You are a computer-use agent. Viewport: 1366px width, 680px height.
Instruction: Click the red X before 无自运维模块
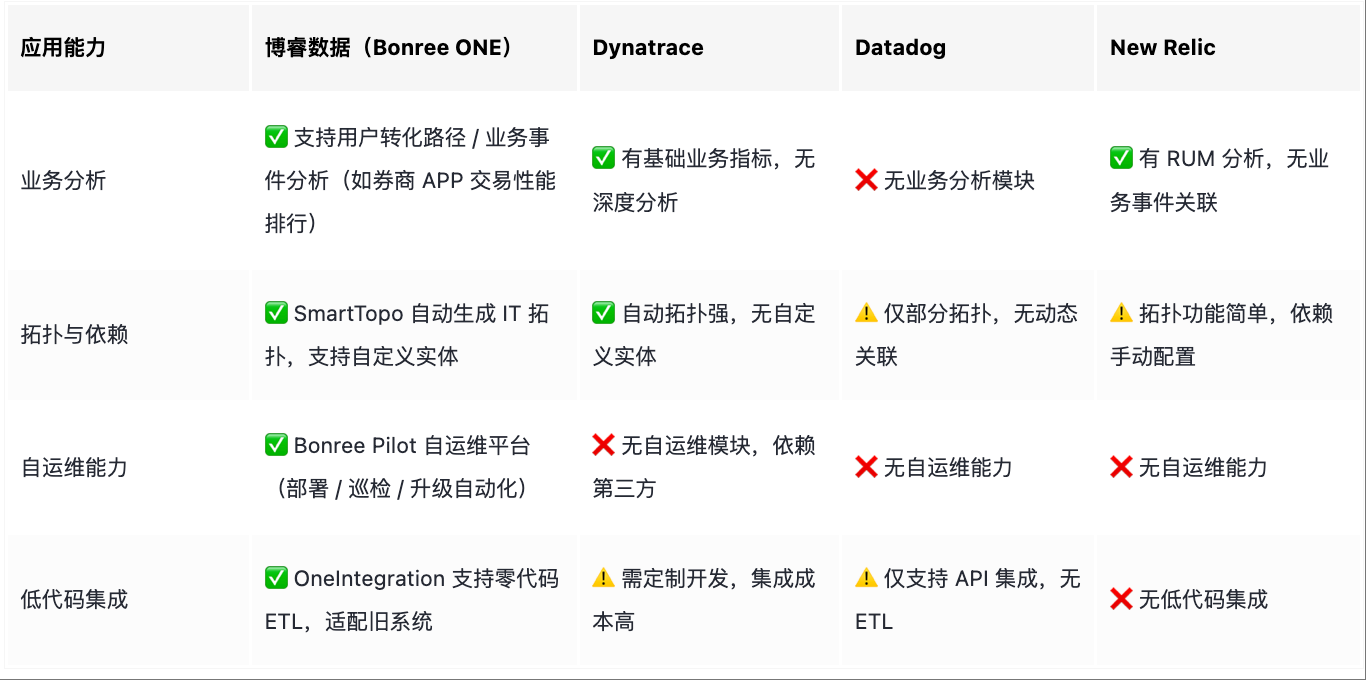[603, 445]
